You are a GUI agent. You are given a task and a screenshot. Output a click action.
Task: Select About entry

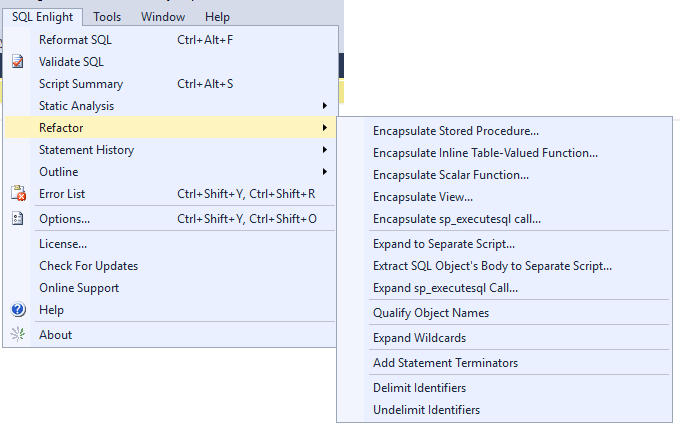click(x=170, y=335)
